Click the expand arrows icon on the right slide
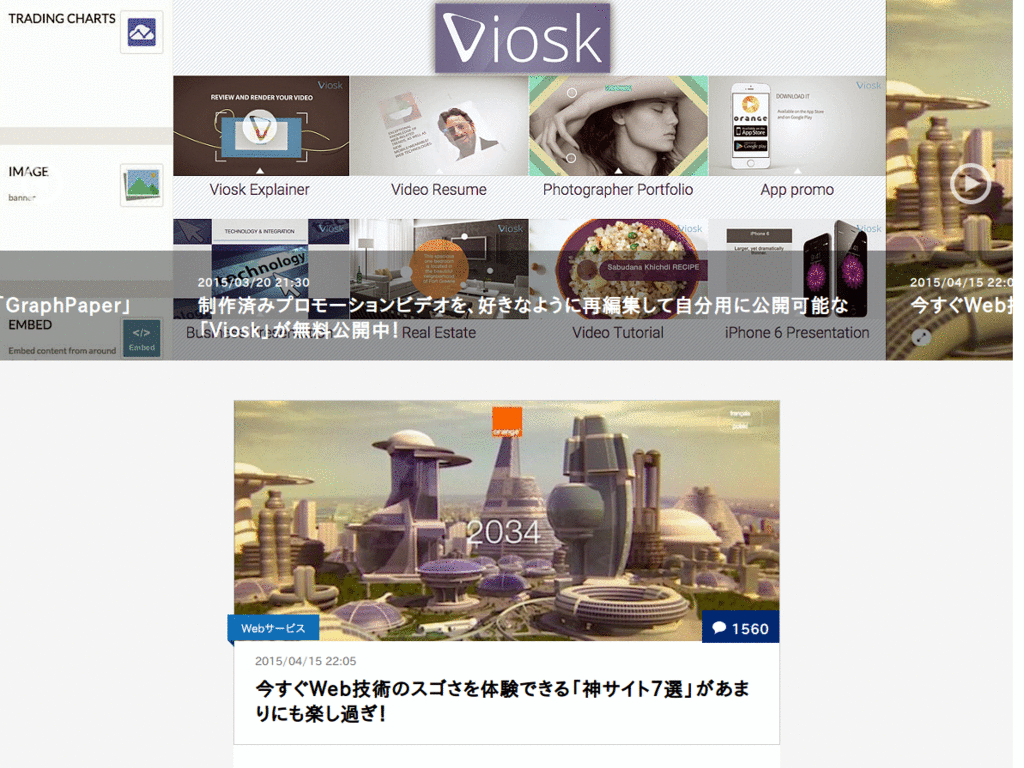This screenshot has height=768, width=1024. pos(921,337)
